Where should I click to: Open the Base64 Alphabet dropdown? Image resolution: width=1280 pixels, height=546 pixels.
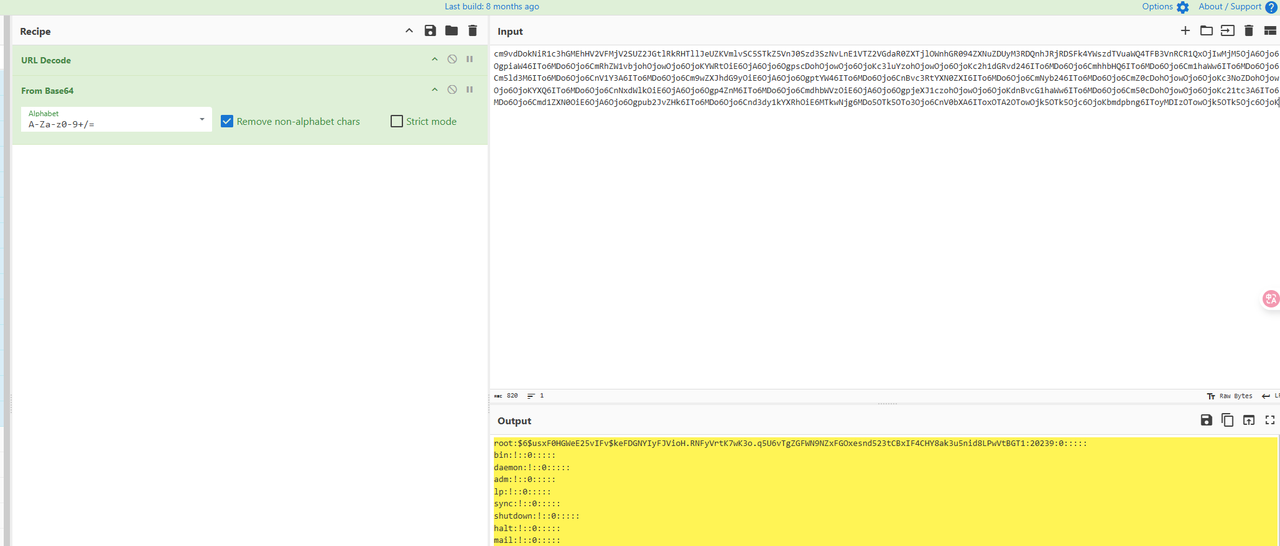point(202,119)
